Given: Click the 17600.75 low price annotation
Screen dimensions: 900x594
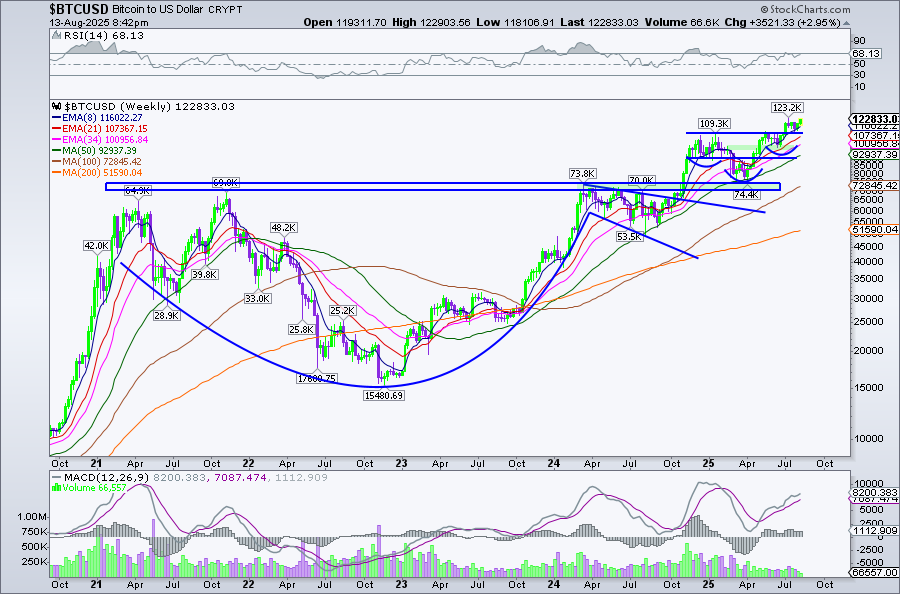Looking at the screenshot, I should [317, 378].
